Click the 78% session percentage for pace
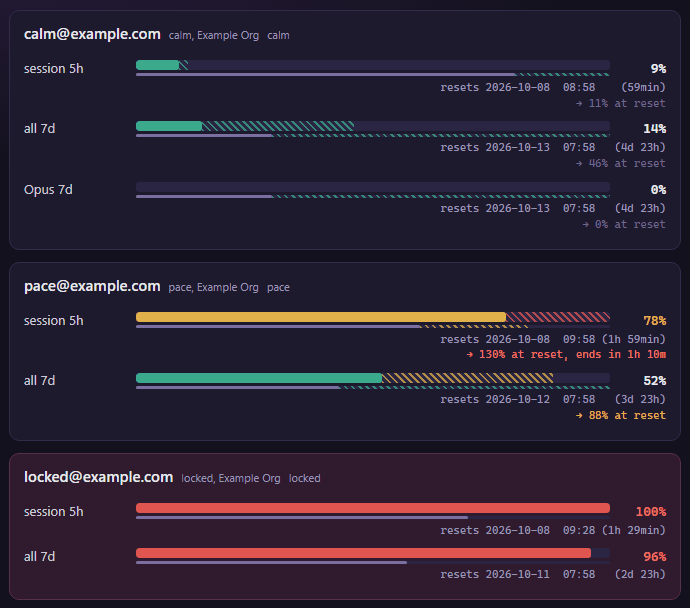The width and height of the screenshot is (690, 608). [x=655, y=321]
